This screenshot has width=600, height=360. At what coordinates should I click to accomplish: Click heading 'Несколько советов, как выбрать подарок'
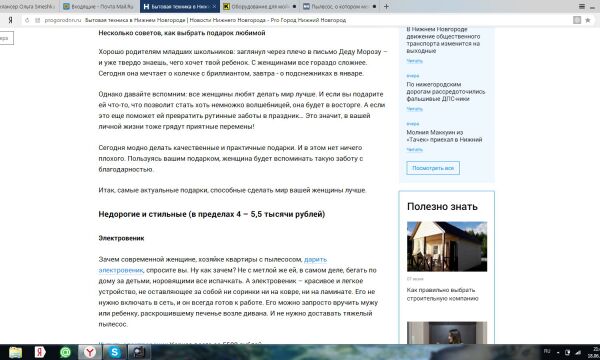tap(182, 33)
